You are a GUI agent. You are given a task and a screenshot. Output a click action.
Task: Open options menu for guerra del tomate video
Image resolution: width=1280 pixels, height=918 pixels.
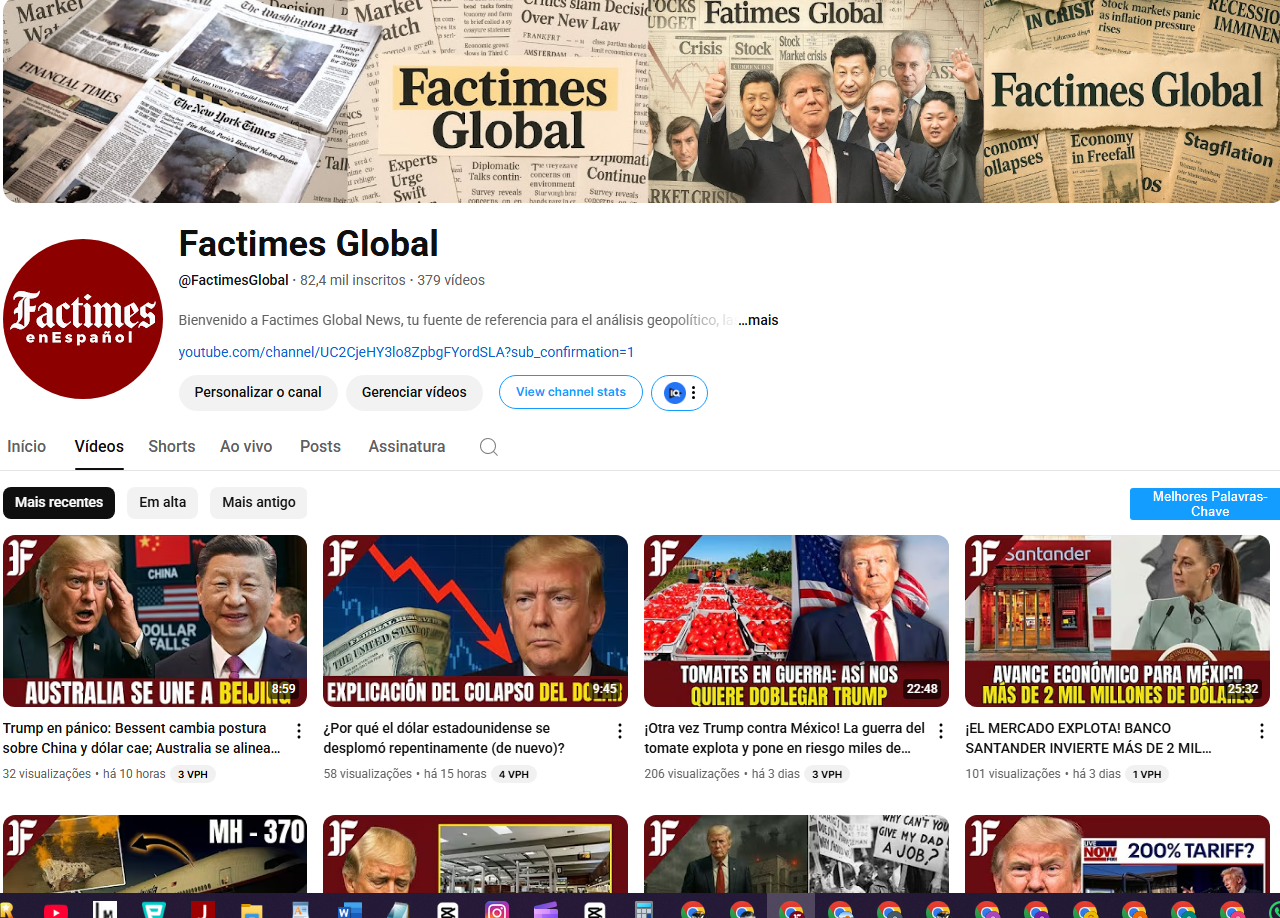tap(940, 731)
